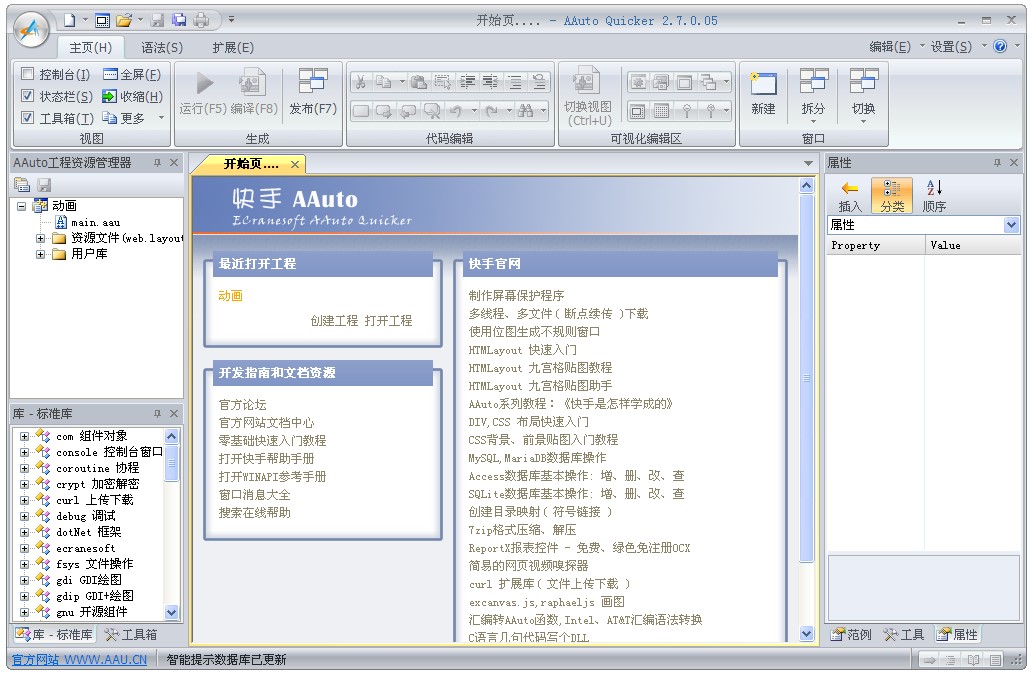This screenshot has height=673, width=1031.
Task: Click the 插入 insert arrow in 属性 panel
Action: point(850,196)
